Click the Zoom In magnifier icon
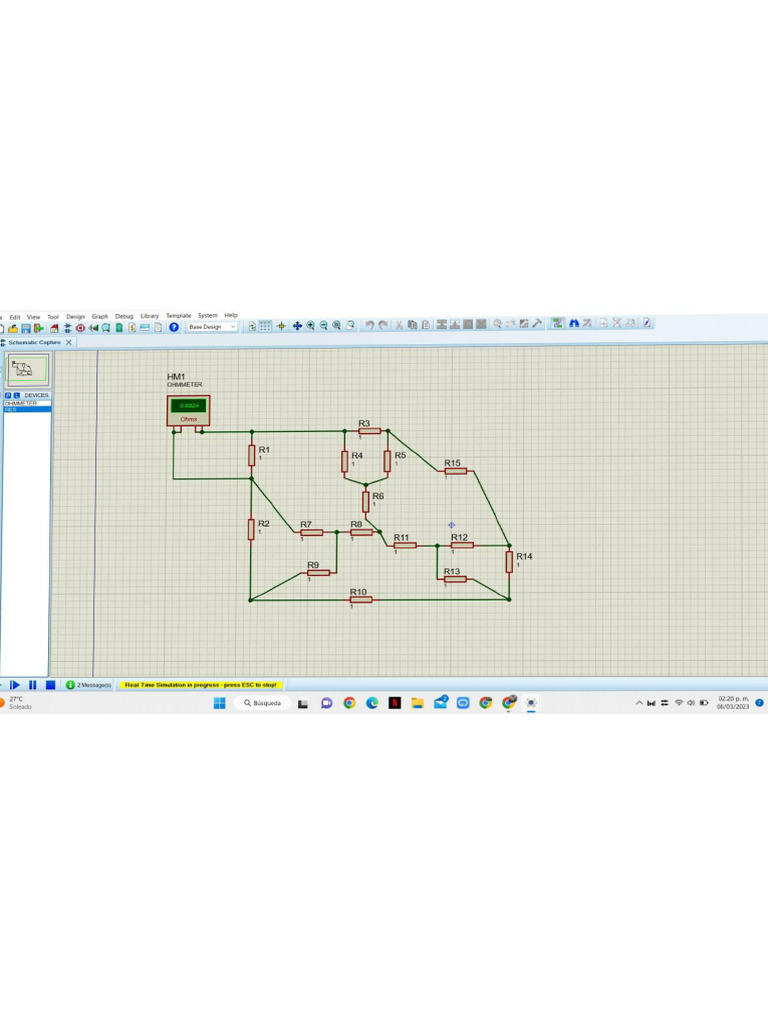 point(311,326)
